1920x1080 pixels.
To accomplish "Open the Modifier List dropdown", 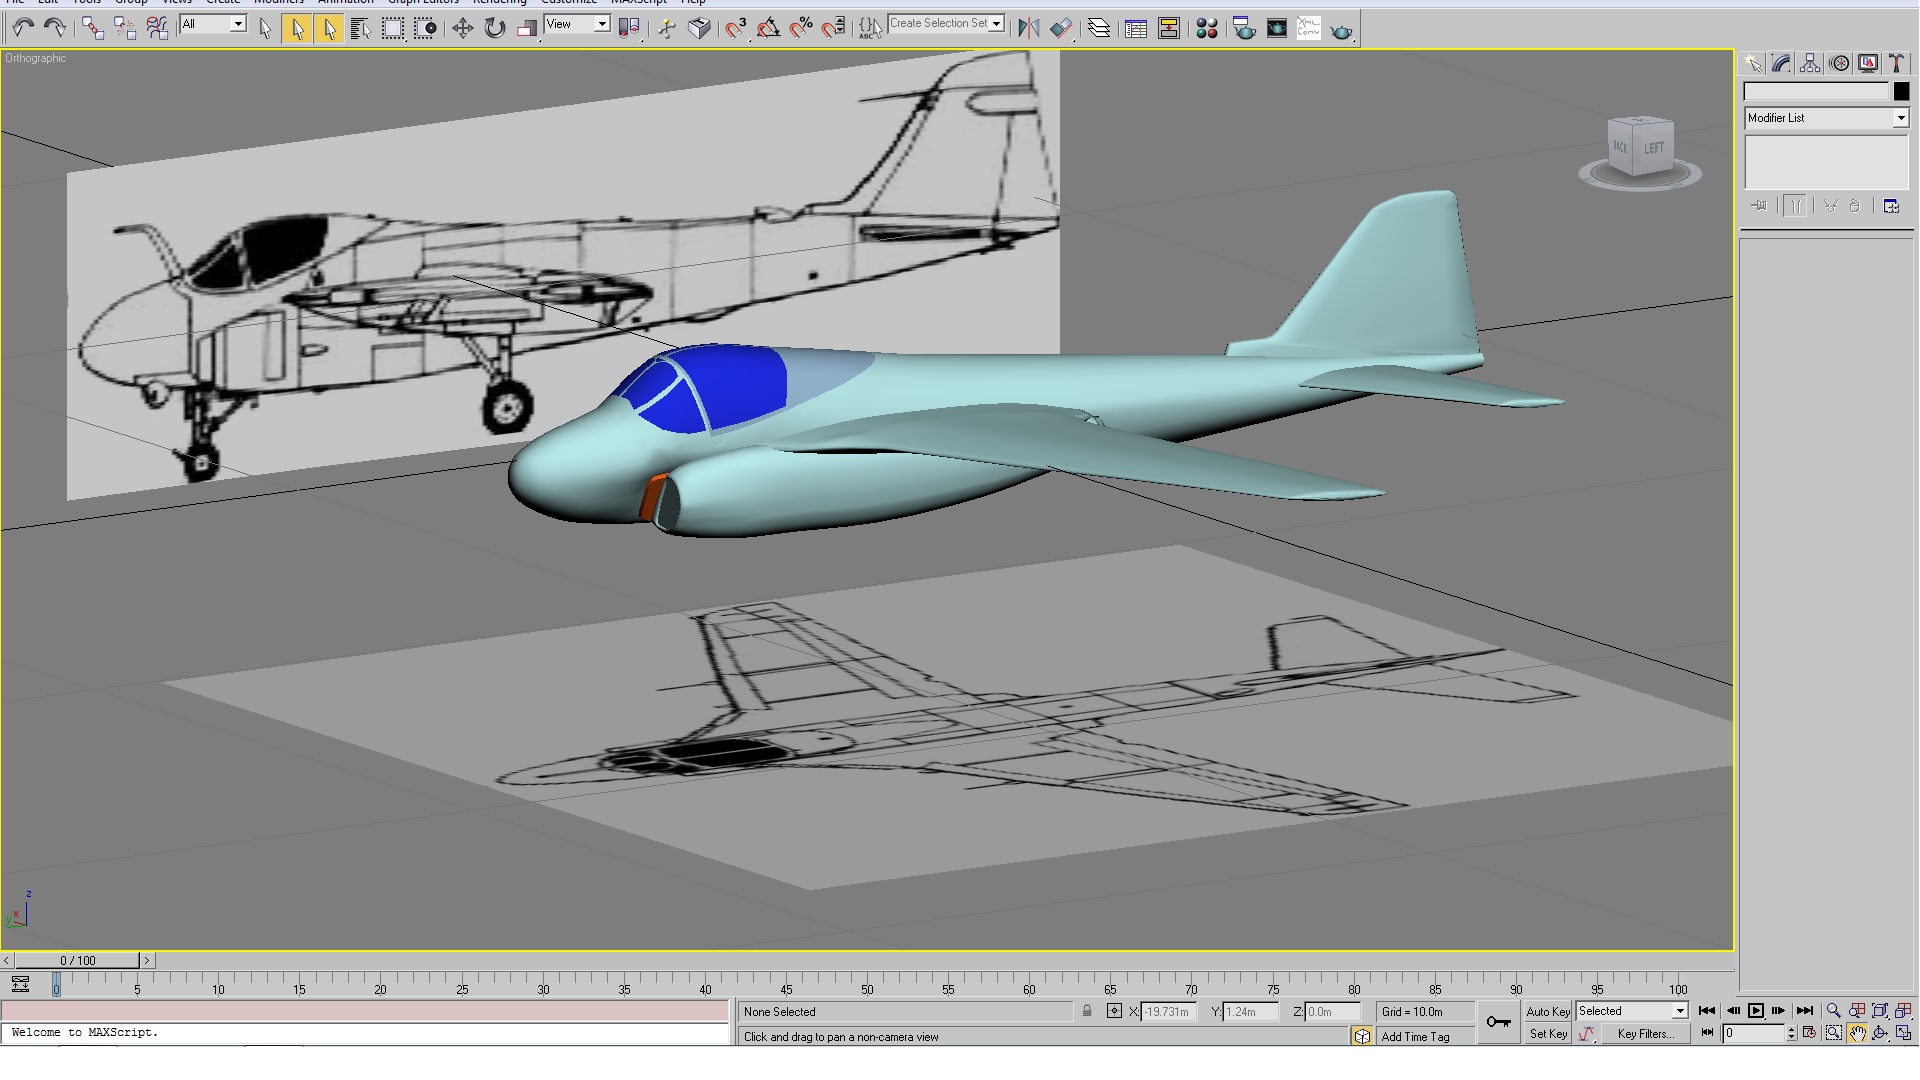I will coord(1826,118).
